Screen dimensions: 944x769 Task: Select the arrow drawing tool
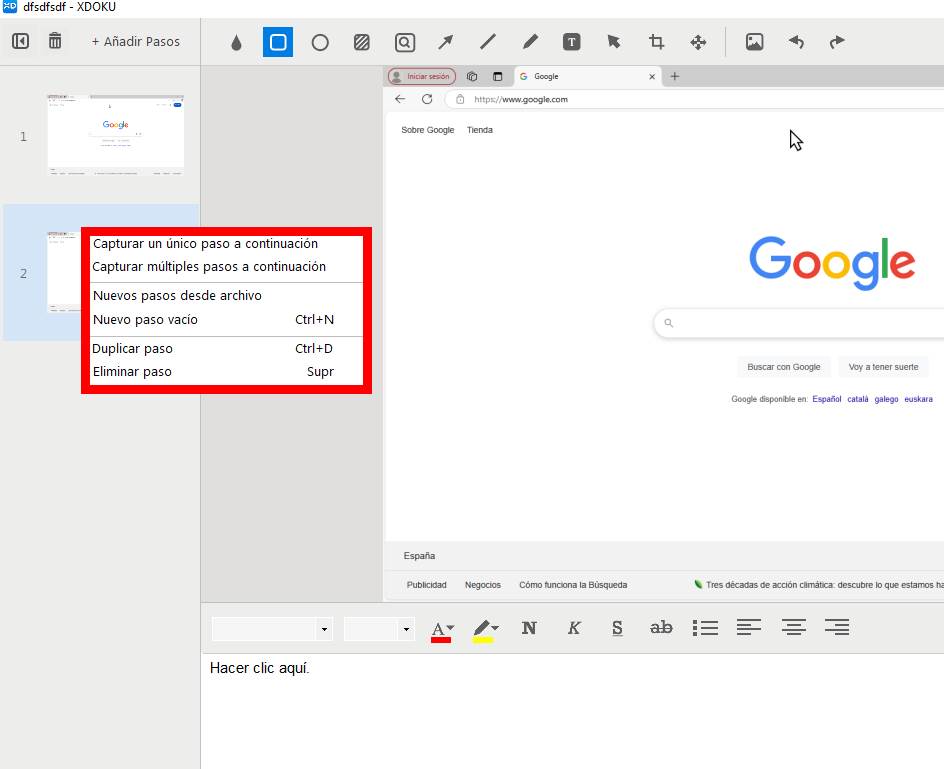coord(446,42)
